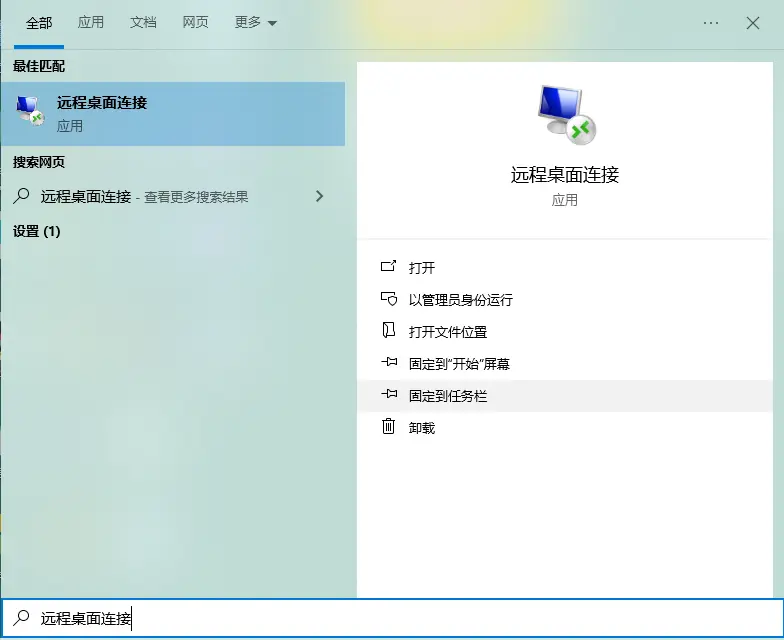This screenshot has height=640, width=784.
Task: Open the three-dot options menu
Action: [x=711, y=22]
